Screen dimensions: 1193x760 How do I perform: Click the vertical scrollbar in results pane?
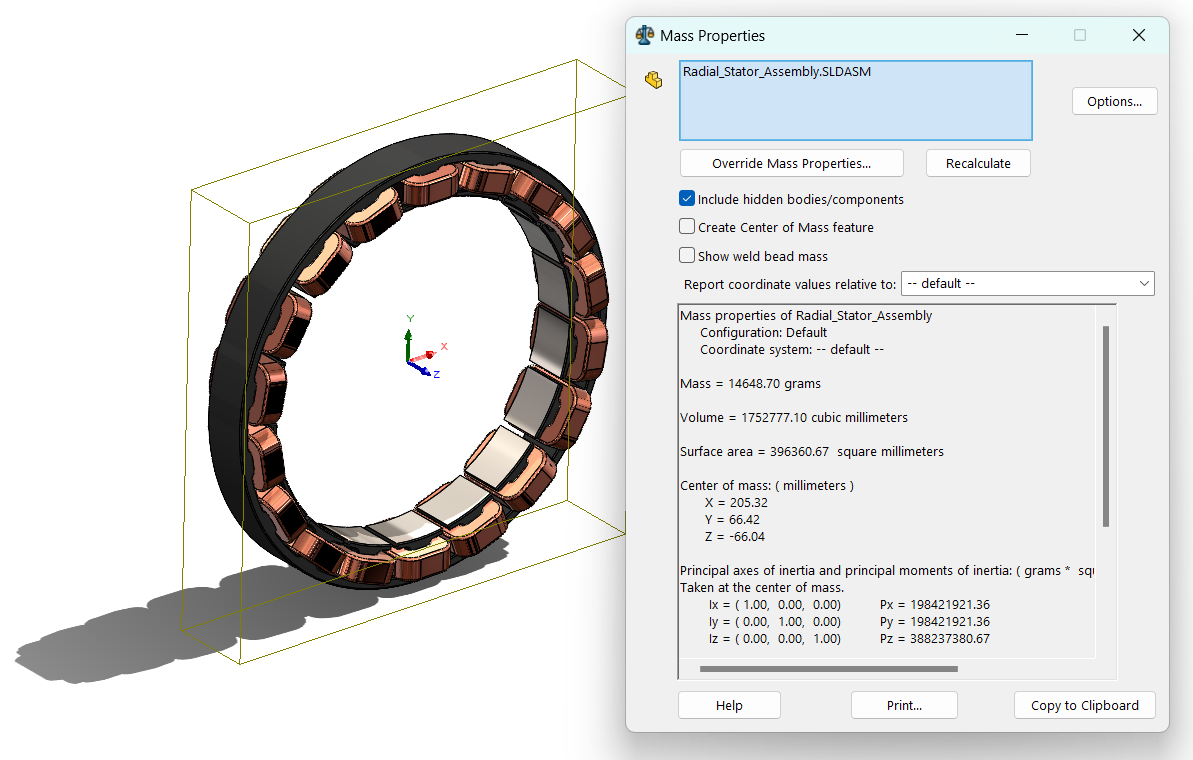click(x=1105, y=425)
